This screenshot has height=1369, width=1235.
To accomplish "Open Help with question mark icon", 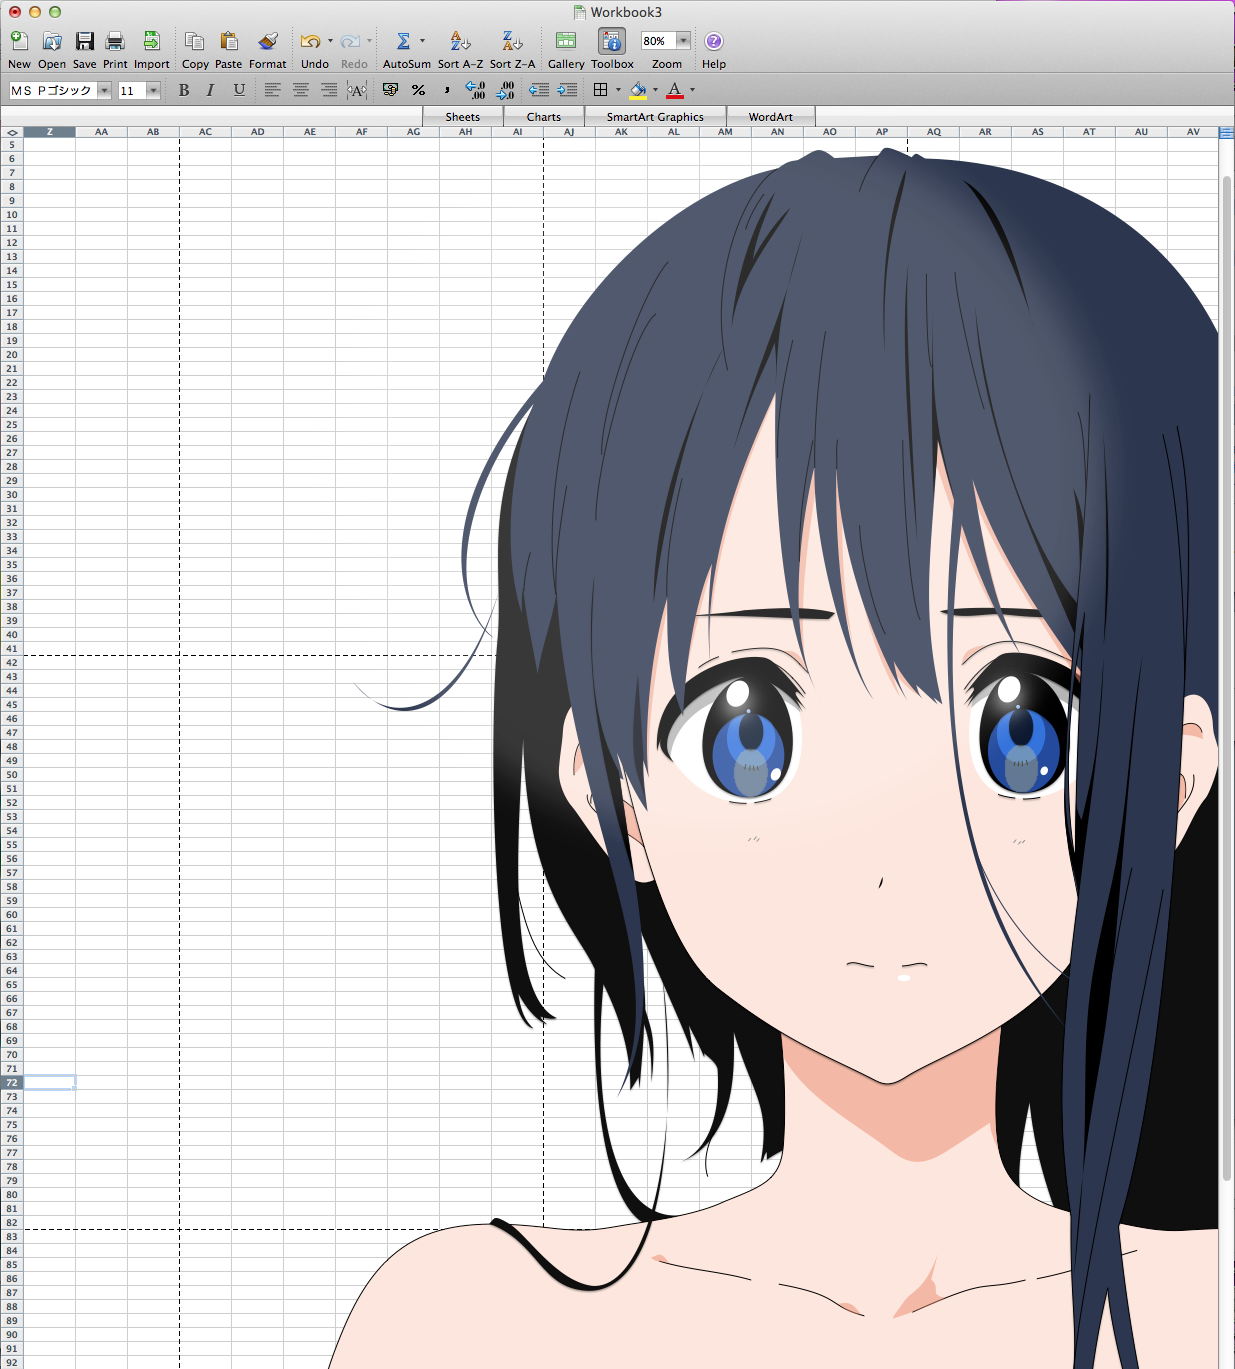I will click(x=714, y=41).
